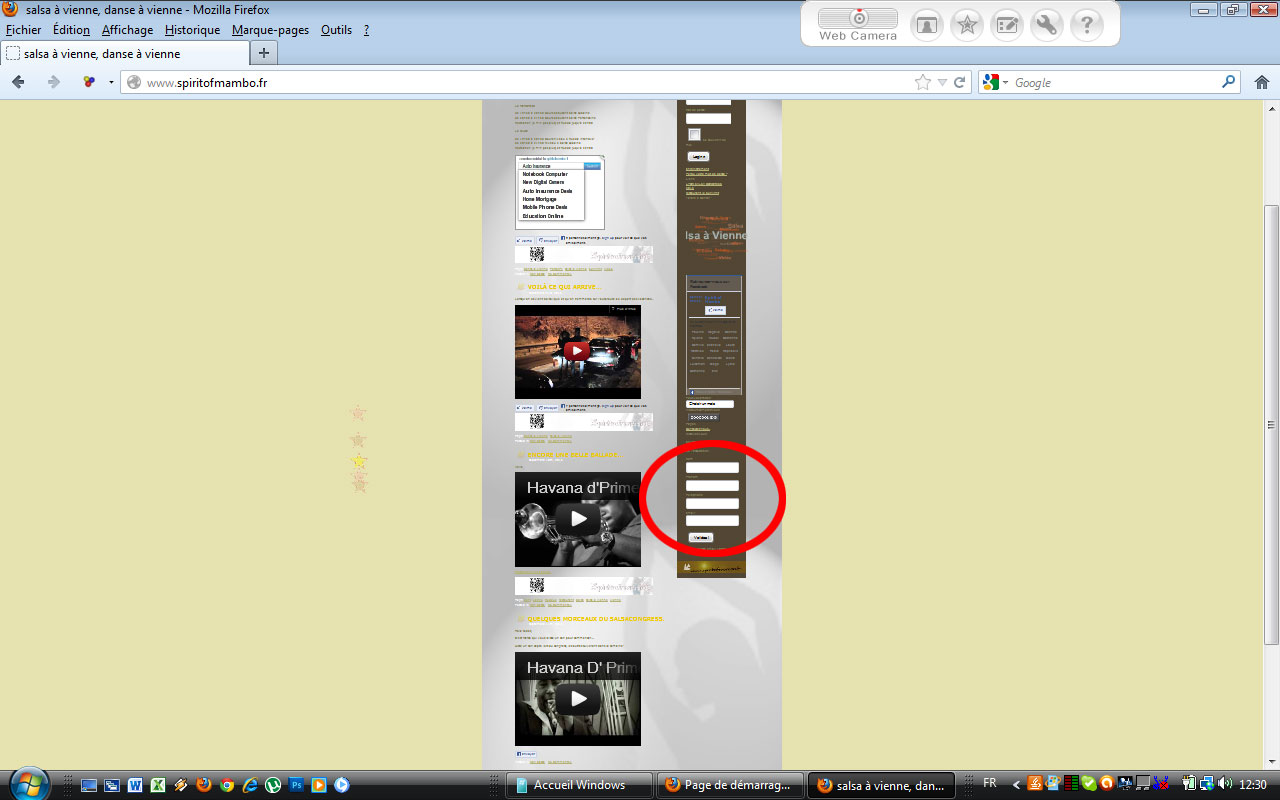
Task: Click the URL address bar field
Action: click(x=520, y=83)
